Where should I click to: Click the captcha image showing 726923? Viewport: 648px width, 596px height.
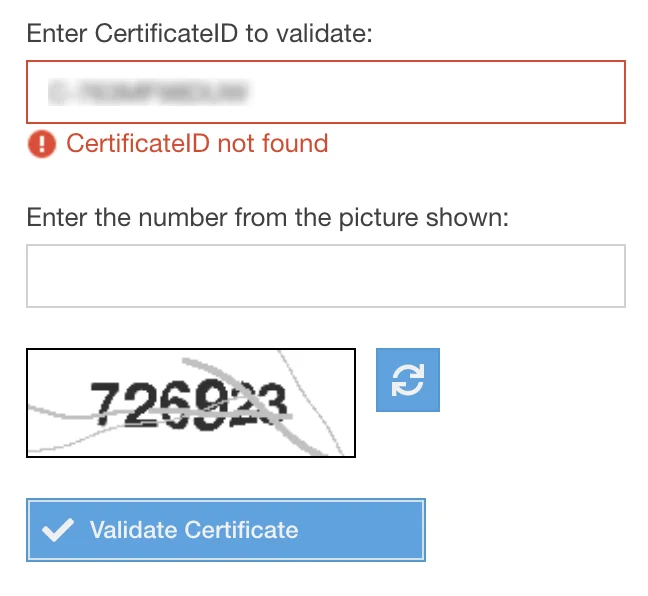pos(190,402)
